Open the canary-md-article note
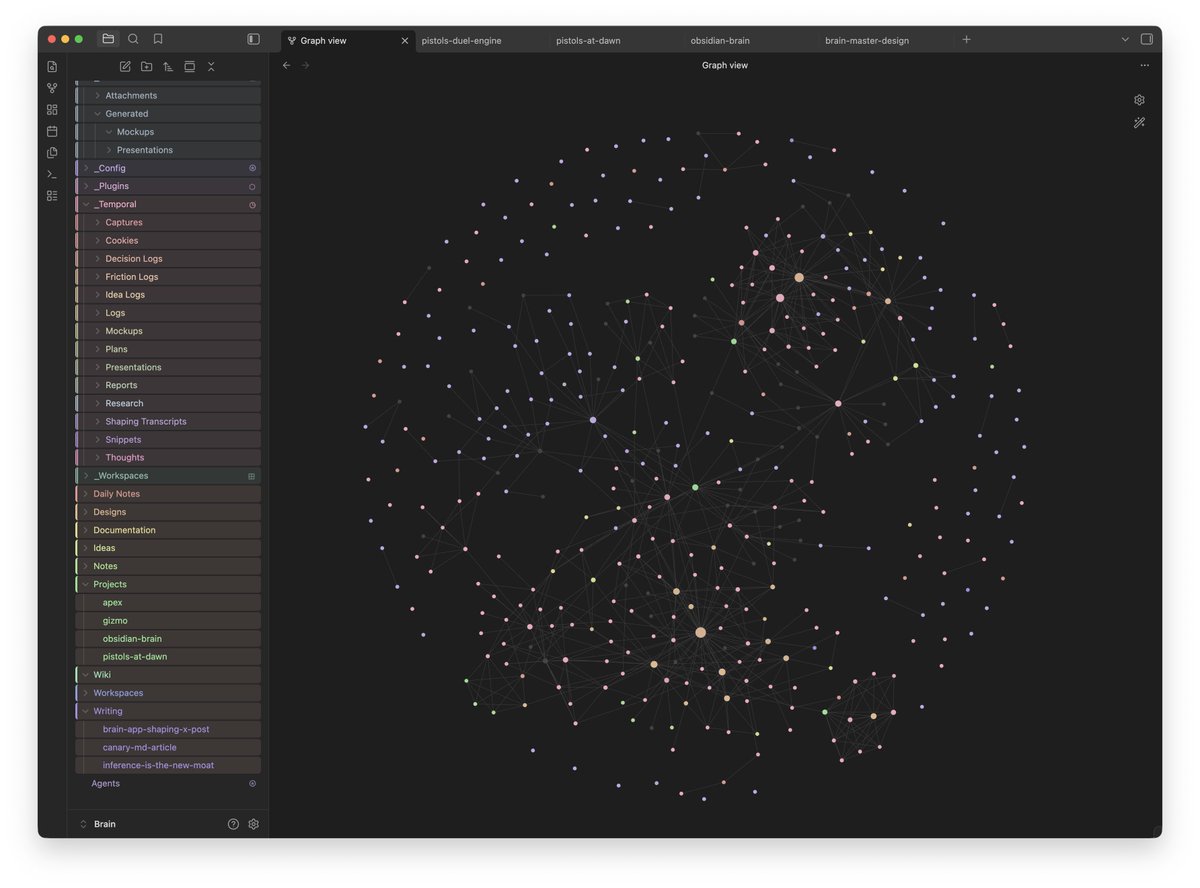The image size is (1200, 888). [x=168, y=747]
